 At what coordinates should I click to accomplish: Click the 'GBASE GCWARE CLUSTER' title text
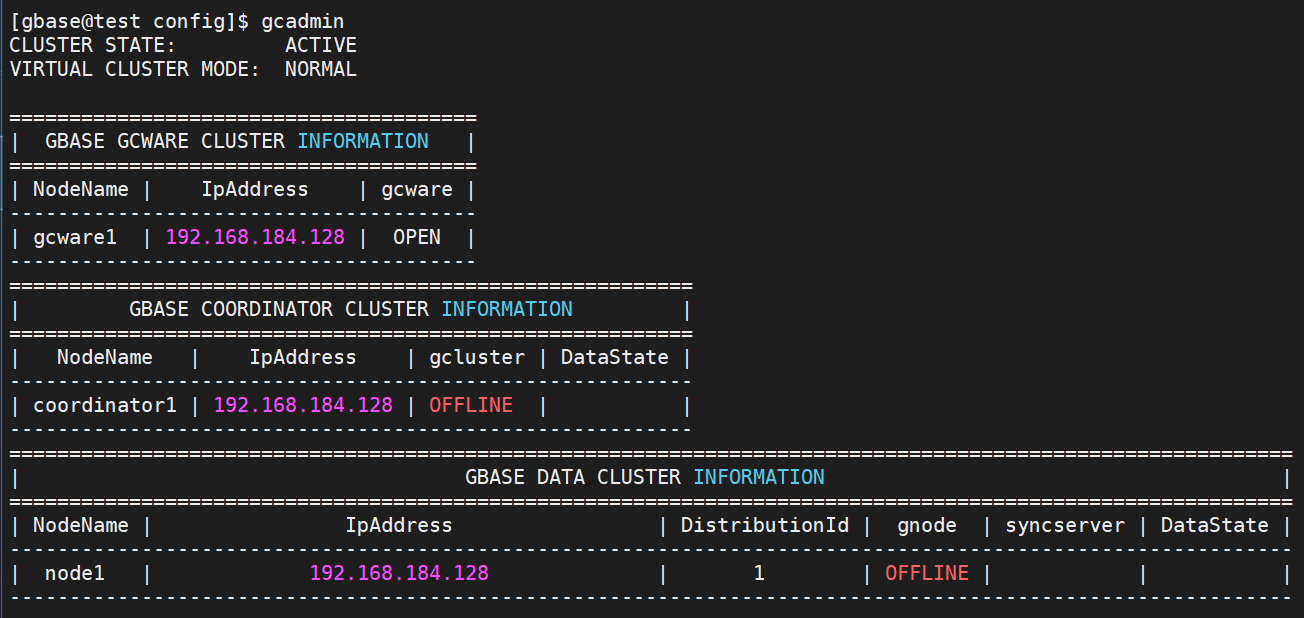coord(165,141)
